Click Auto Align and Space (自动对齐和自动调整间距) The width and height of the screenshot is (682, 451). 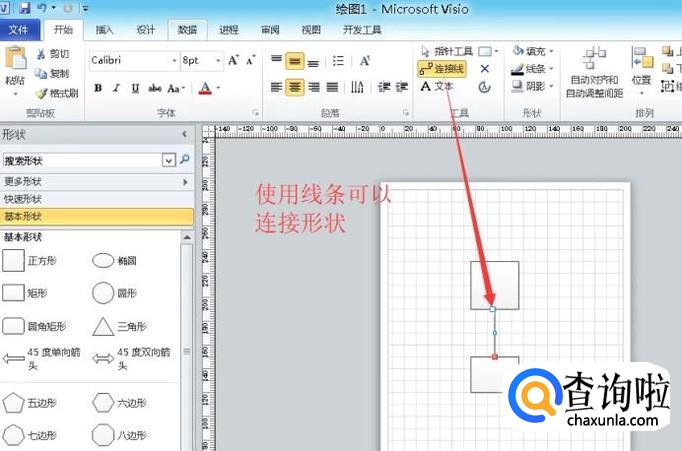click(594, 72)
